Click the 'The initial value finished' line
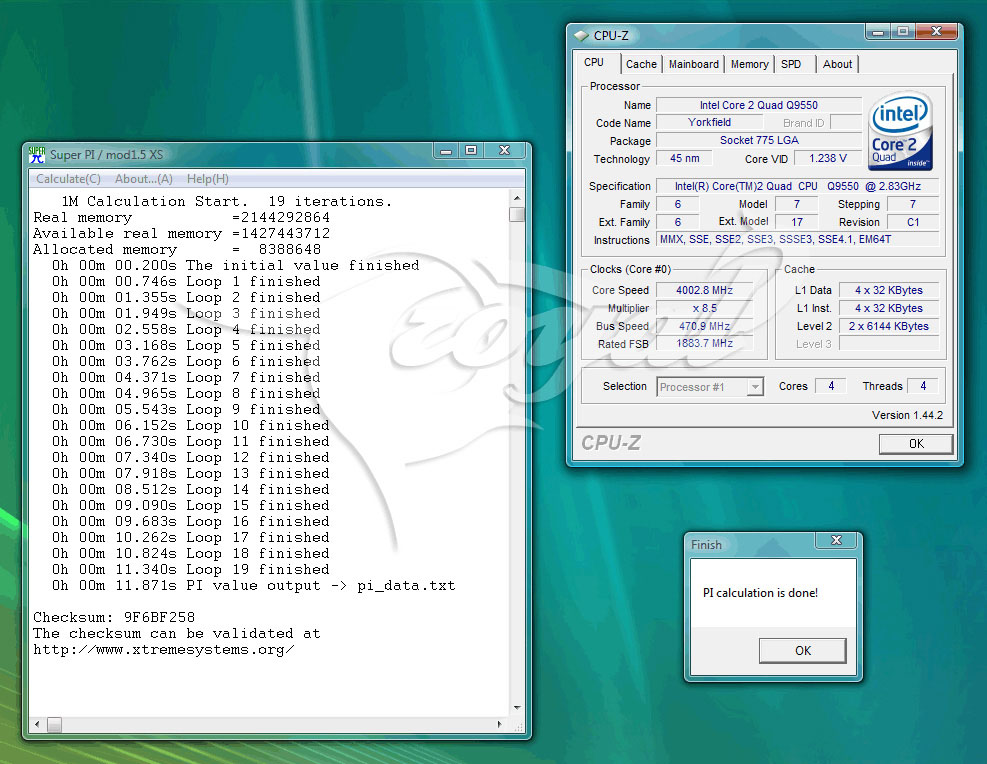The height and width of the screenshot is (764, 987). 235,266
